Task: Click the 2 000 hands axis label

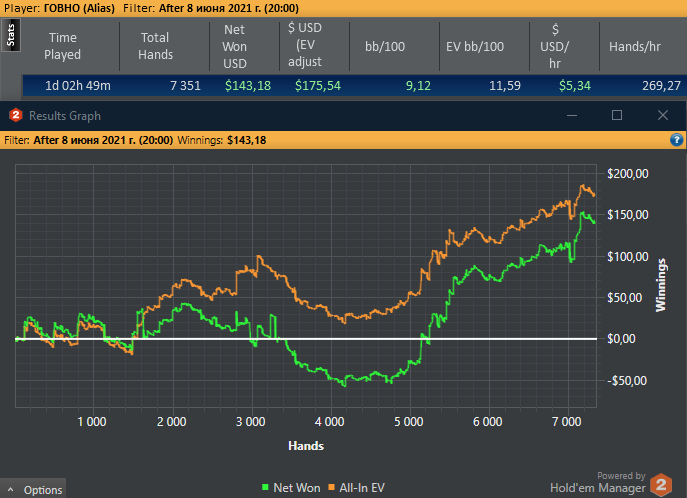Action: [171, 422]
